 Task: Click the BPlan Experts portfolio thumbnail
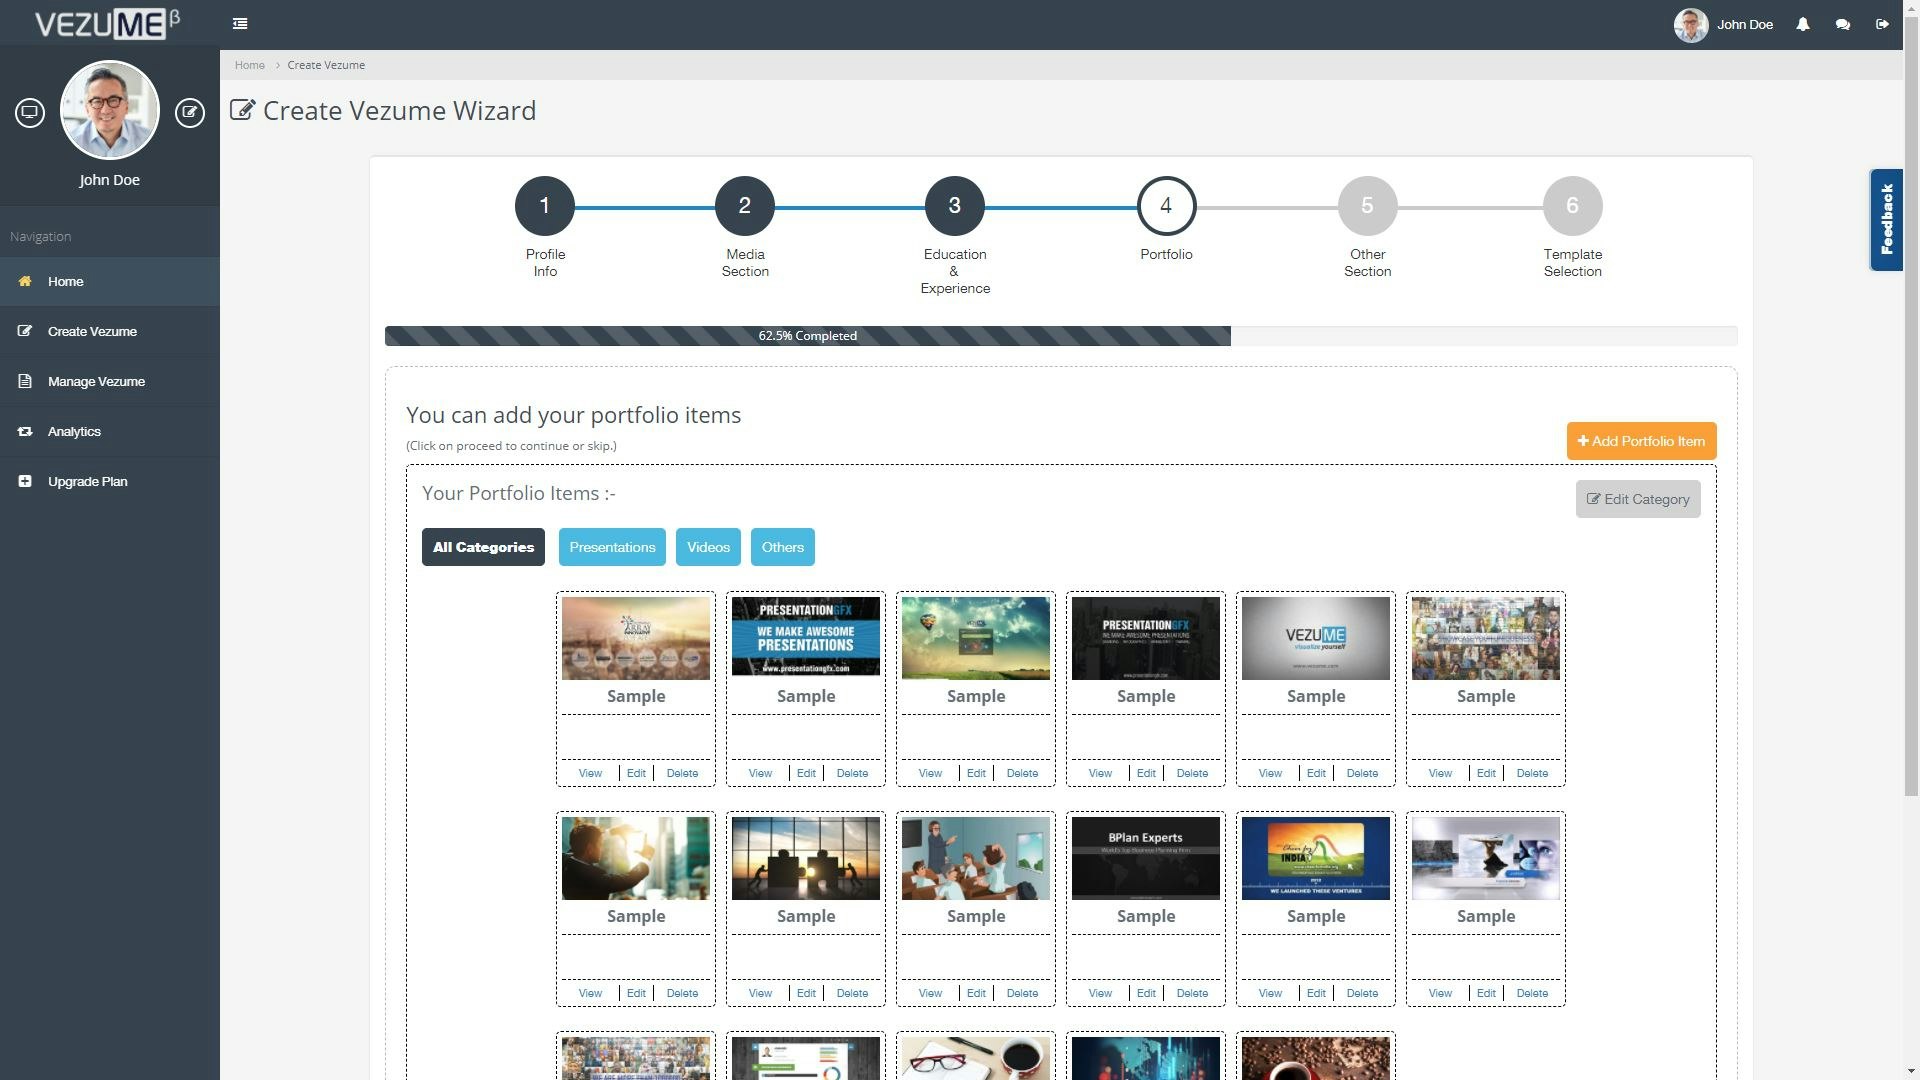pos(1146,858)
